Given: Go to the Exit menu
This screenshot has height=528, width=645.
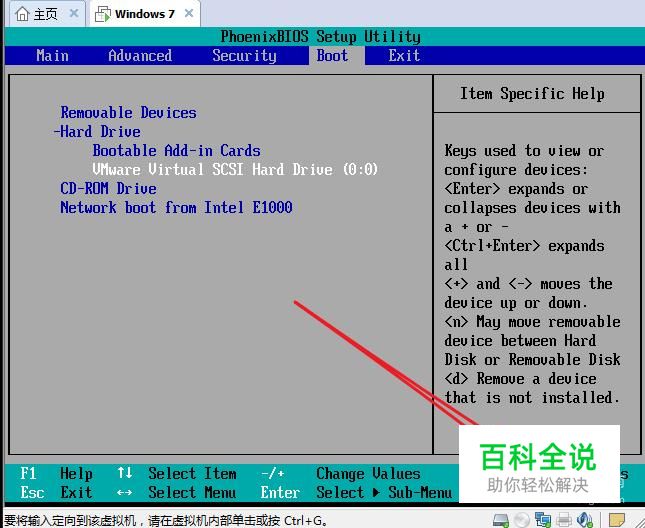Looking at the screenshot, I should pos(404,56).
